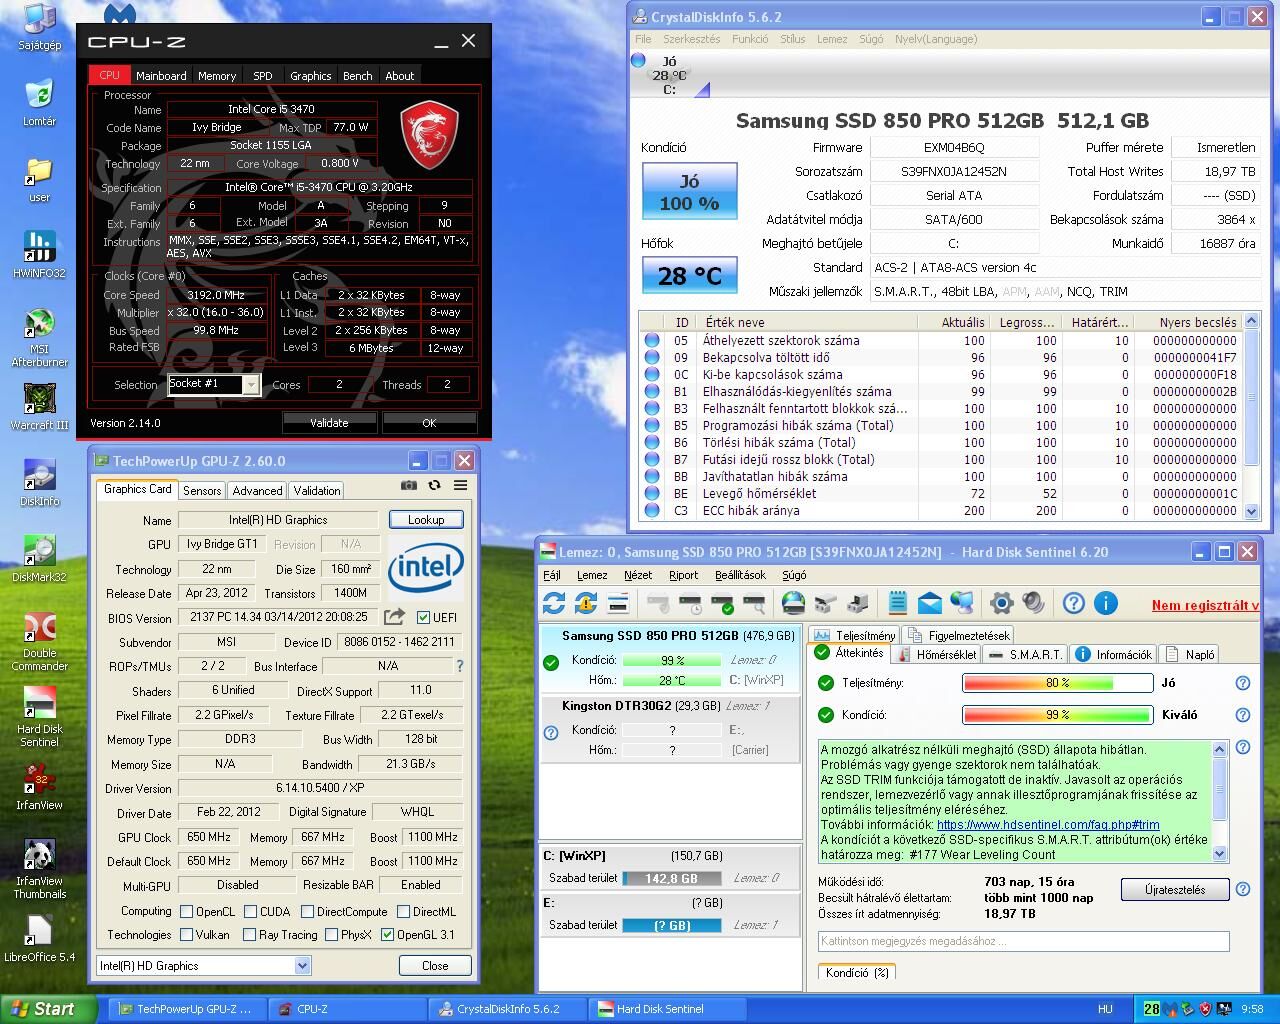Open Double Commander desktop icon
The height and width of the screenshot is (1024, 1280).
coord(39,640)
